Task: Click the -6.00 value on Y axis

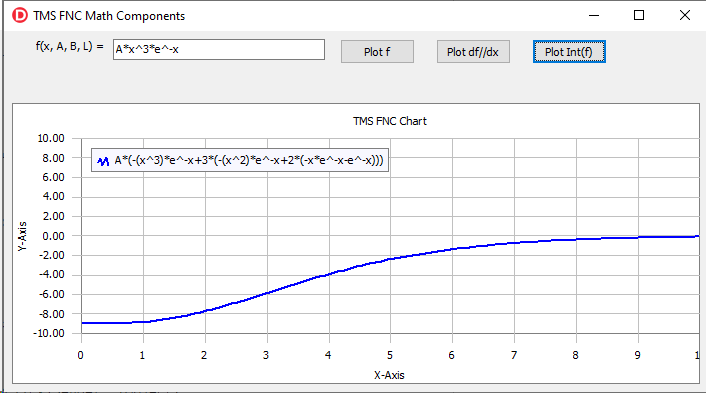Action: coord(52,294)
